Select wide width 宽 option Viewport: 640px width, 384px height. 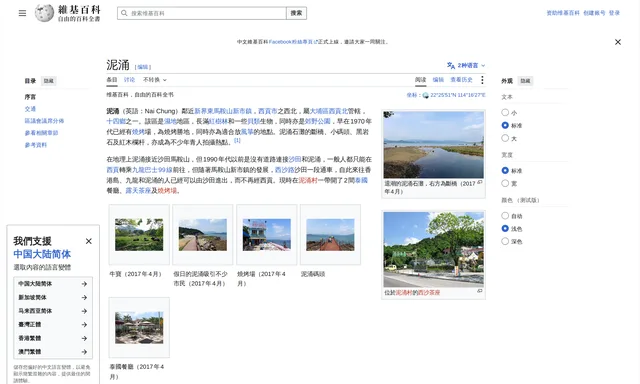505,183
